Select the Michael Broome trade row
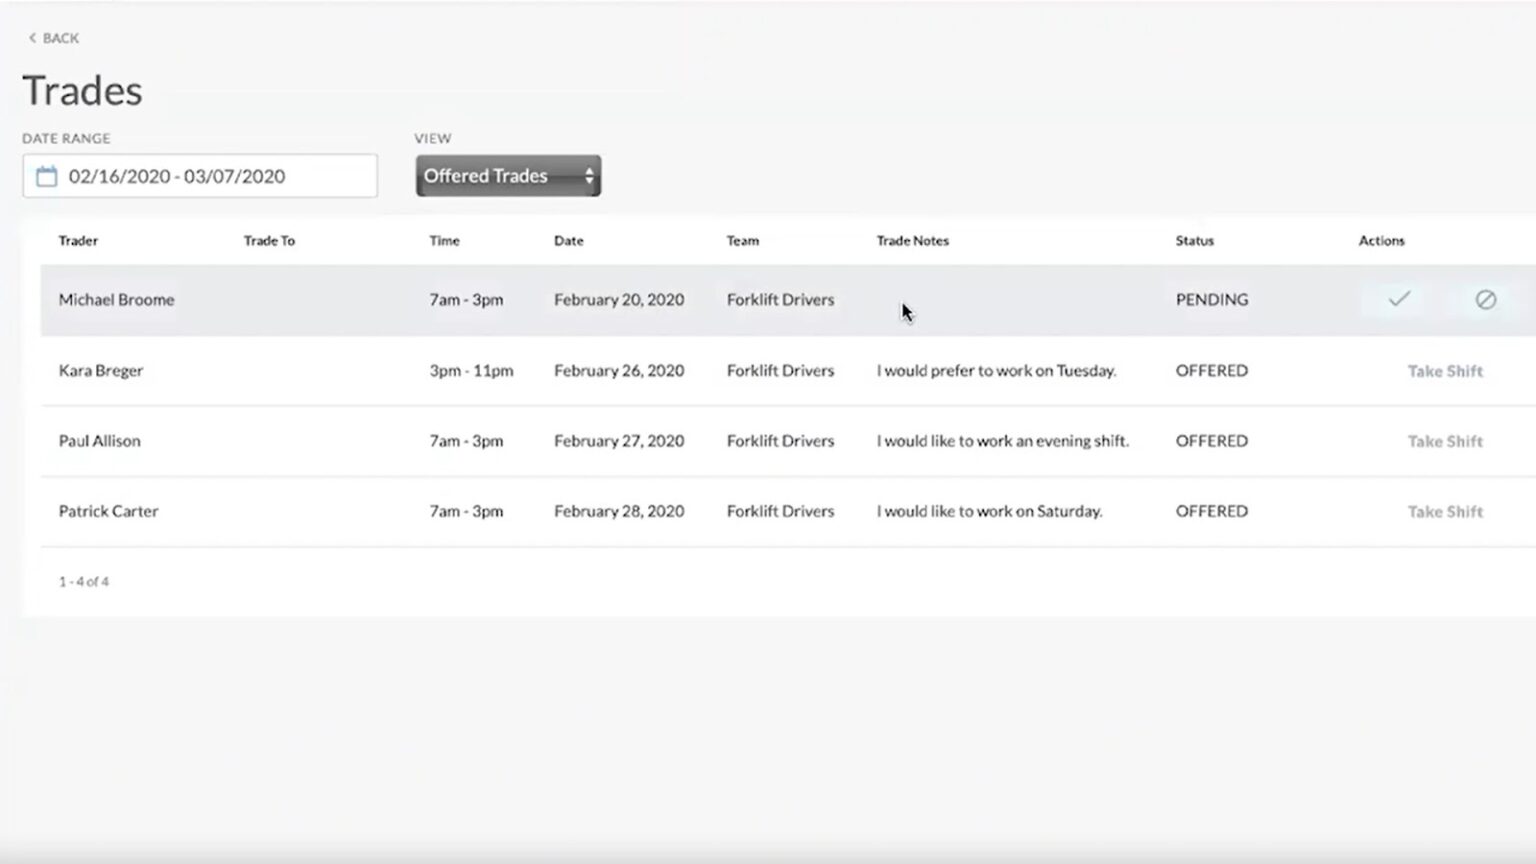Viewport: 1536px width, 864px height. [116, 300]
